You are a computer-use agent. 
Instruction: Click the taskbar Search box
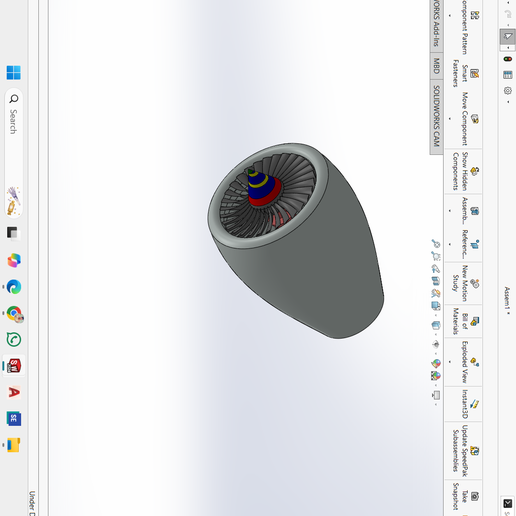coord(14,153)
